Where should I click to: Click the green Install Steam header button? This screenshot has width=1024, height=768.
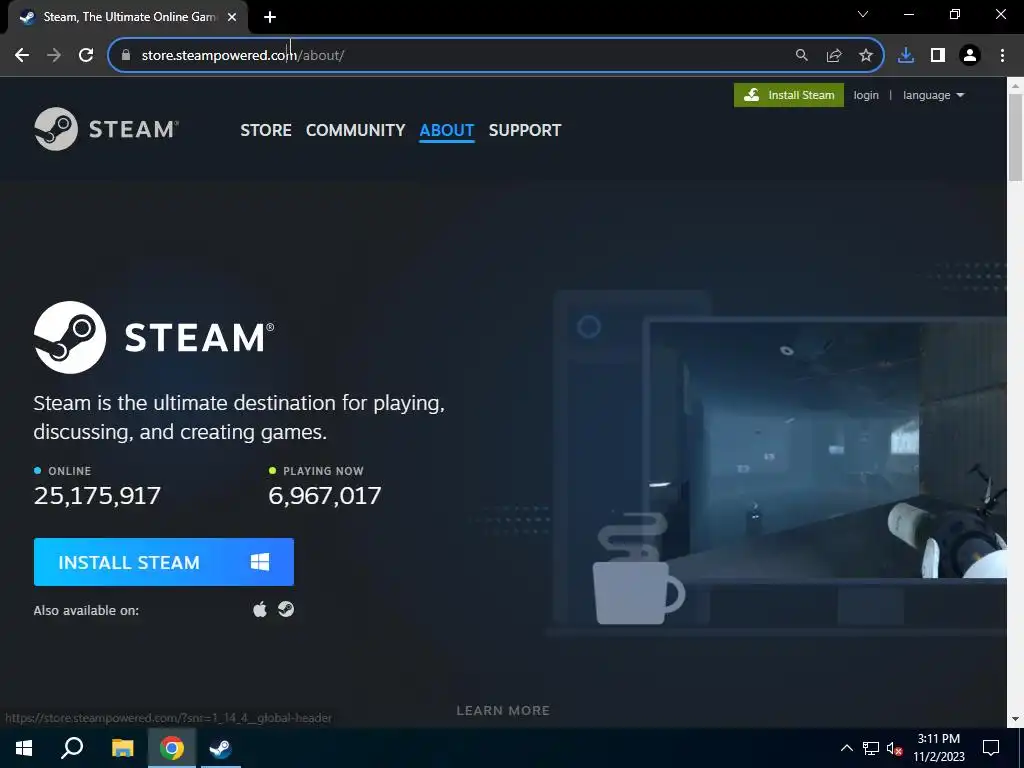pos(789,95)
